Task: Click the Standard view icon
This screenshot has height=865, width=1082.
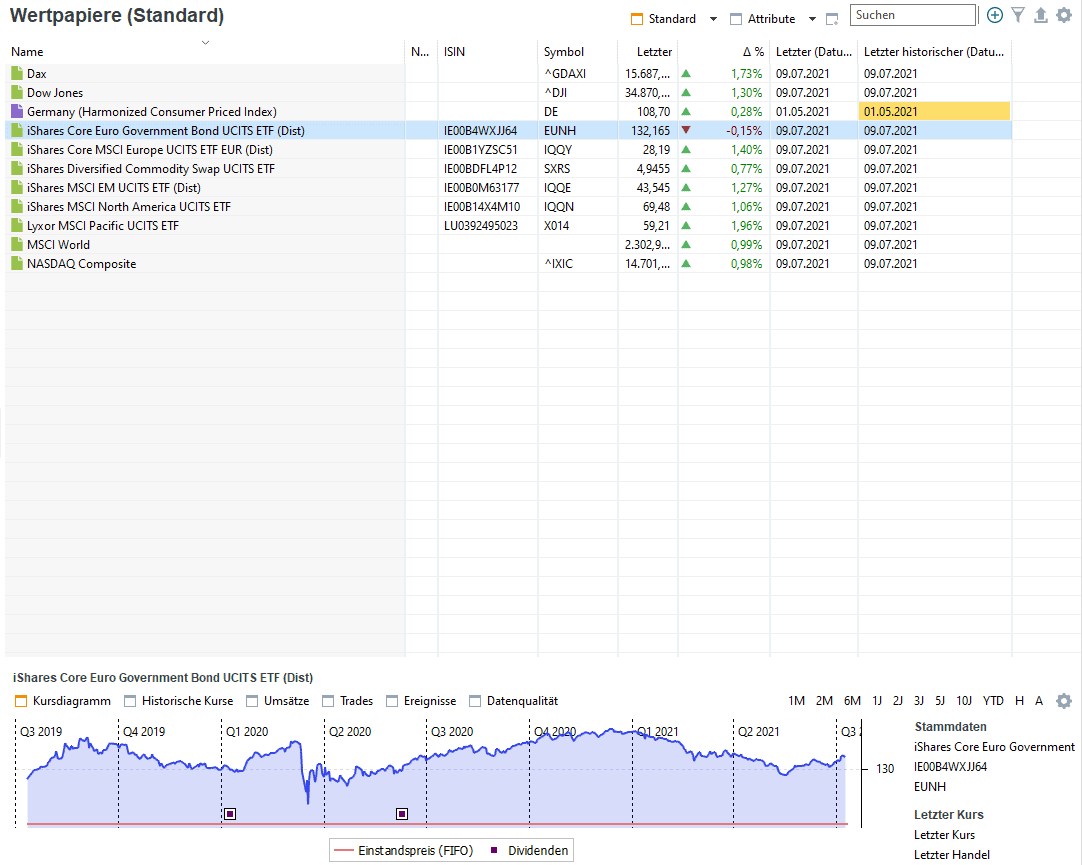Action: (637, 19)
